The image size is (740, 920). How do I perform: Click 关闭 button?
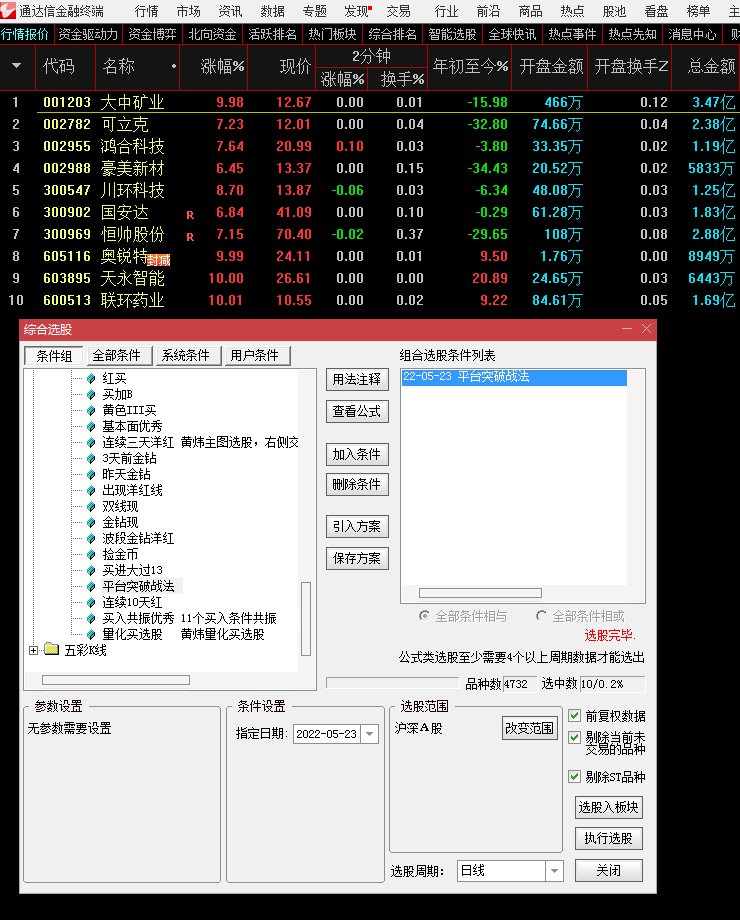(x=609, y=870)
